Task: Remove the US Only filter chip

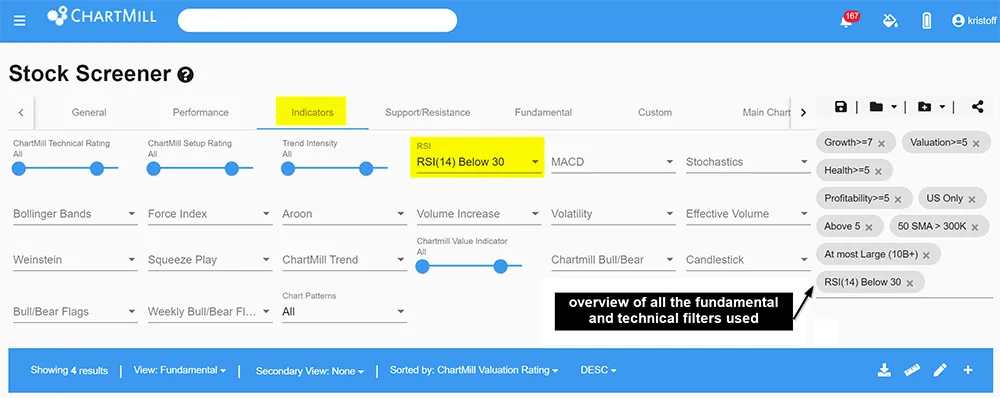Action: [972, 200]
